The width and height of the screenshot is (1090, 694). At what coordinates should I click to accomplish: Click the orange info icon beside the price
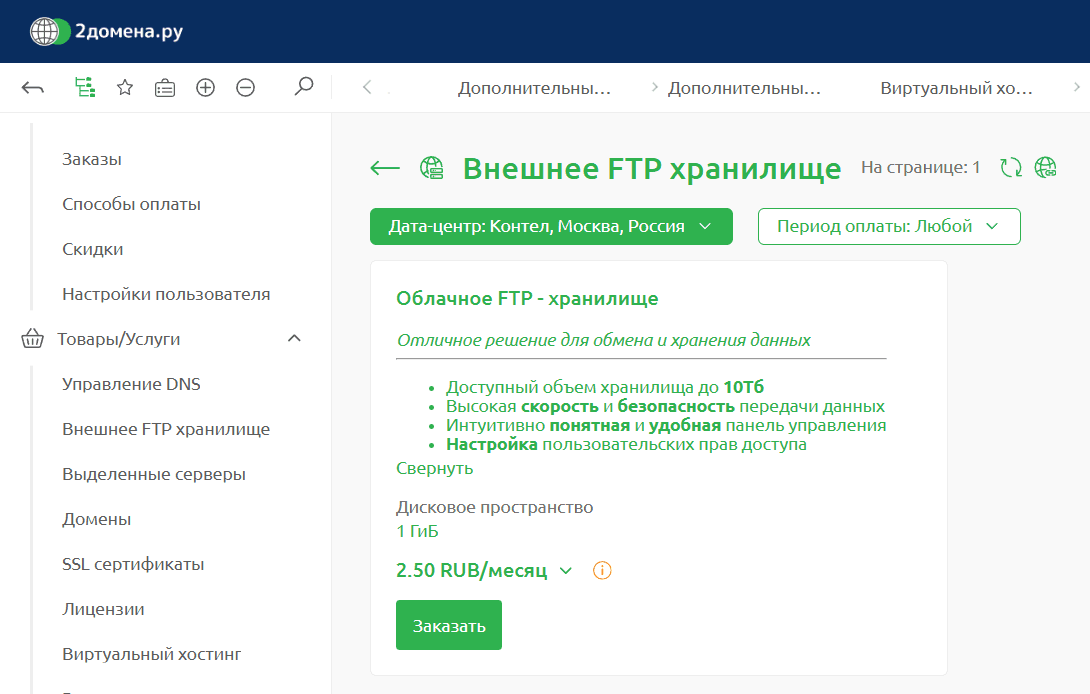(602, 571)
